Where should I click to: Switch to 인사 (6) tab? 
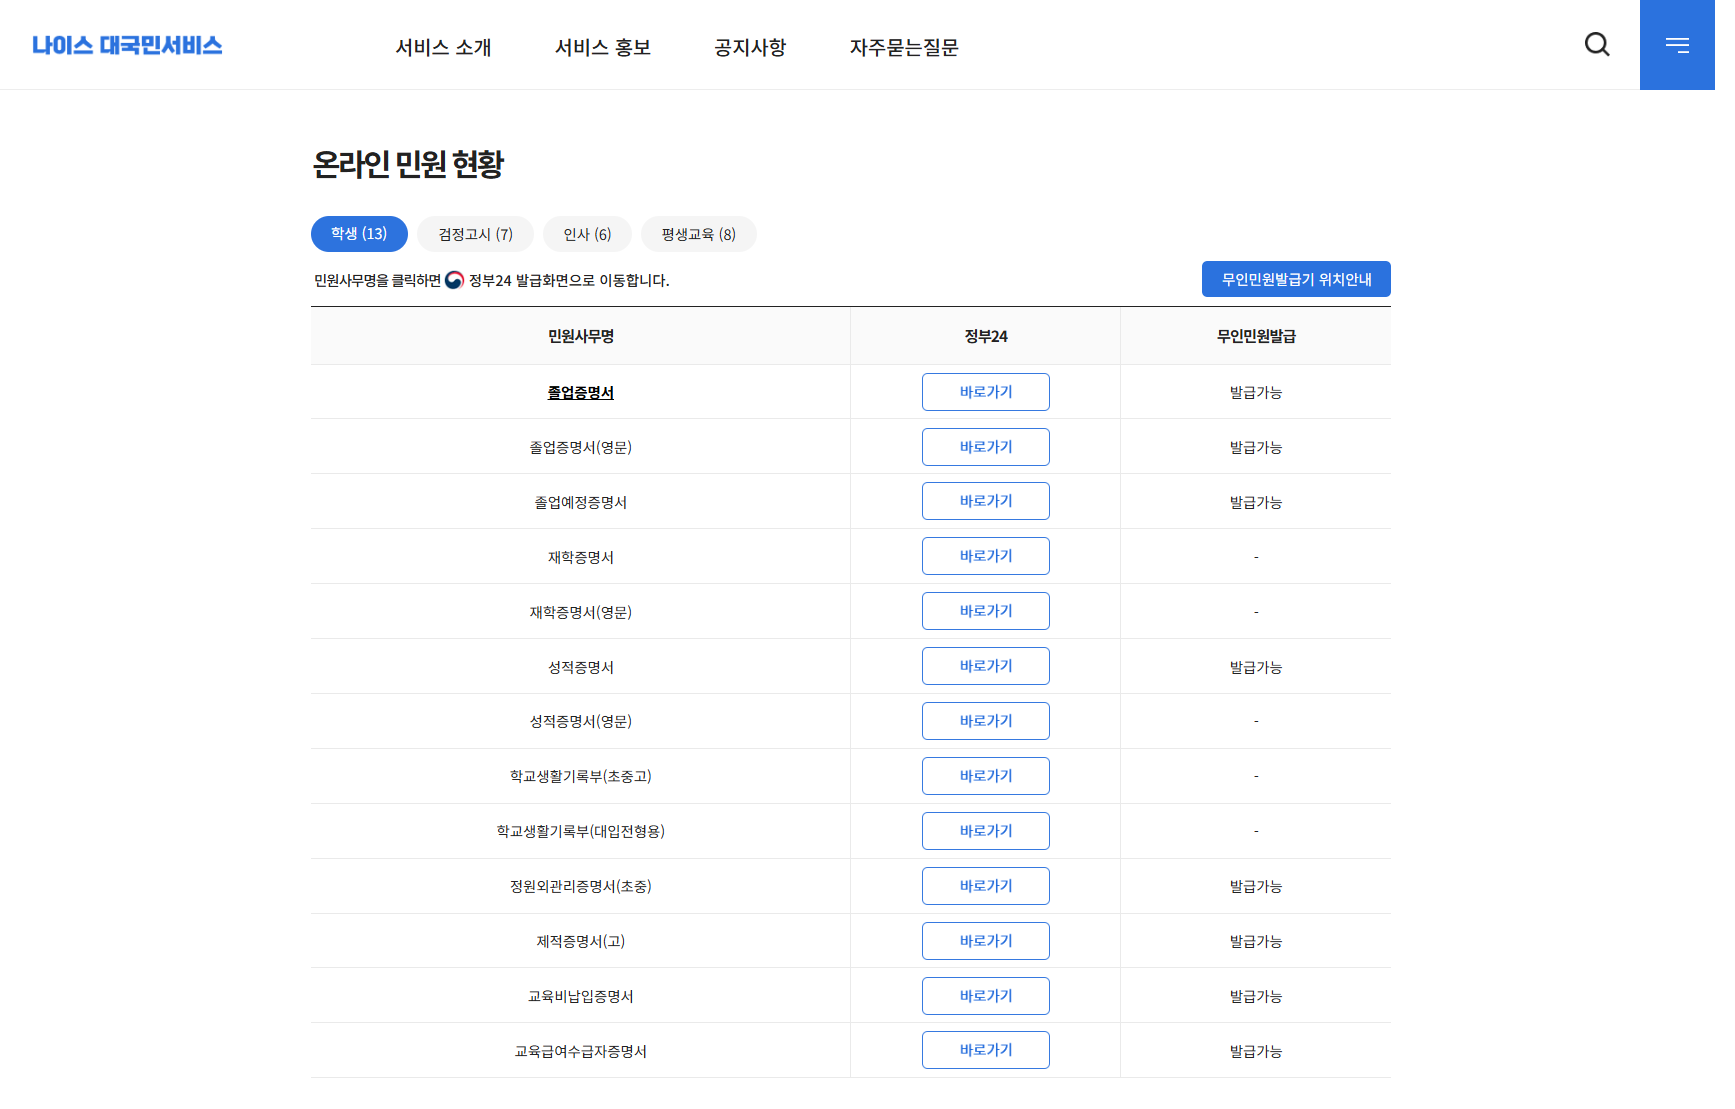click(x=587, y=234)
